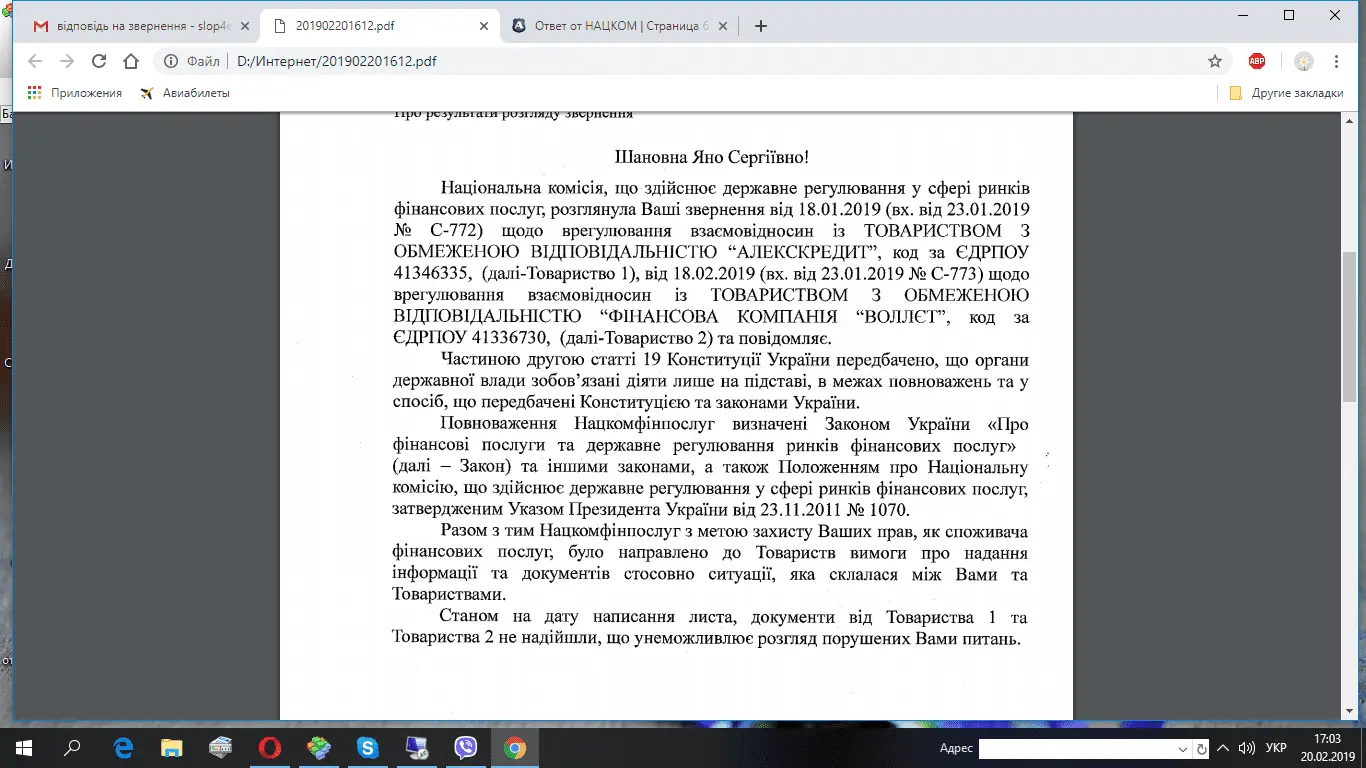This screenshot has width=1366, height=768.
Task: Expand the hidden system tray icons
Action: pos(1223,748)
